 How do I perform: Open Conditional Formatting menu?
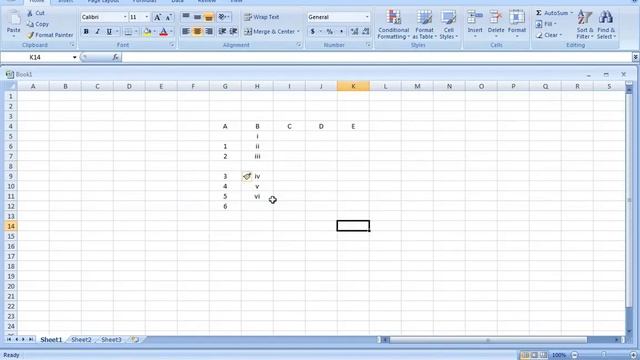click(x=393, y=24)
